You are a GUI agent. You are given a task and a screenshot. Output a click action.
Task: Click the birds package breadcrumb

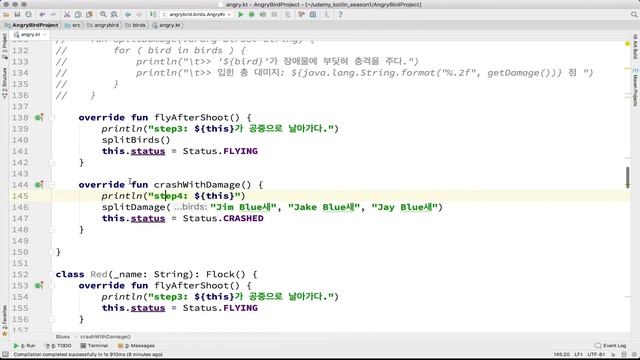coord(136,25)
